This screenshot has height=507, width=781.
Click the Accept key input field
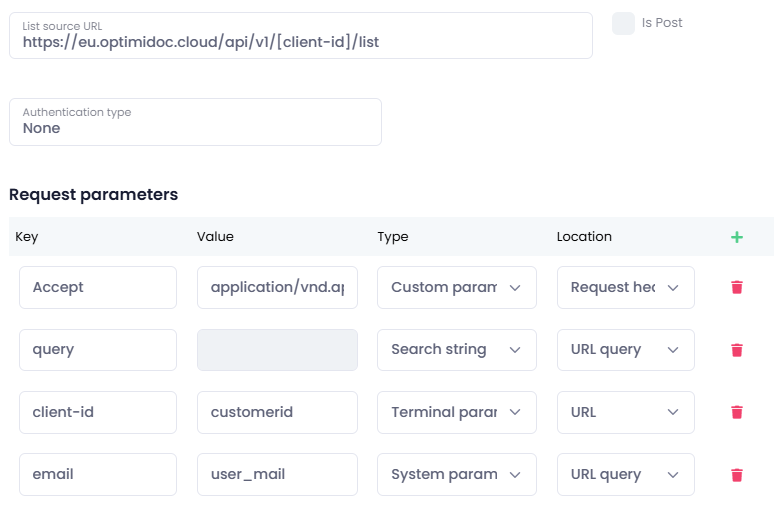(98, 287)
